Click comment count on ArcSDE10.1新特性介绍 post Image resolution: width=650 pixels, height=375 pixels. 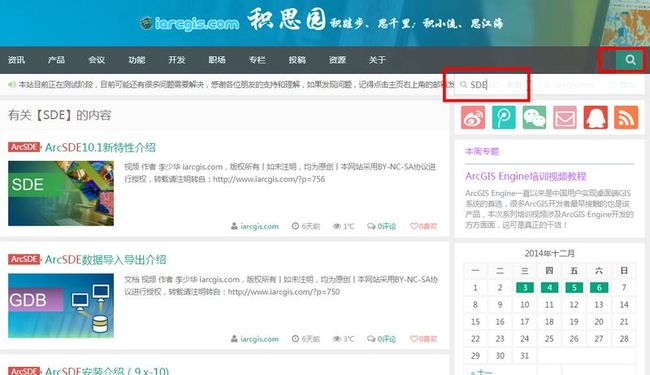[x=381, y=226]
